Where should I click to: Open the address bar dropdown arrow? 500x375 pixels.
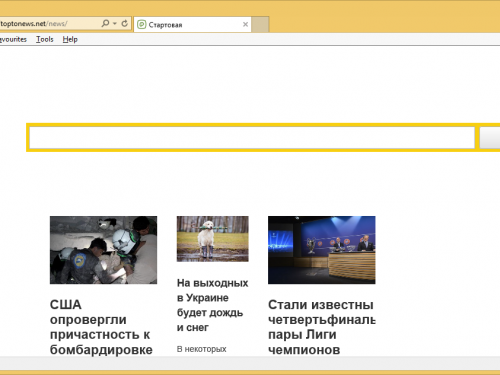[x=115, y=23]
